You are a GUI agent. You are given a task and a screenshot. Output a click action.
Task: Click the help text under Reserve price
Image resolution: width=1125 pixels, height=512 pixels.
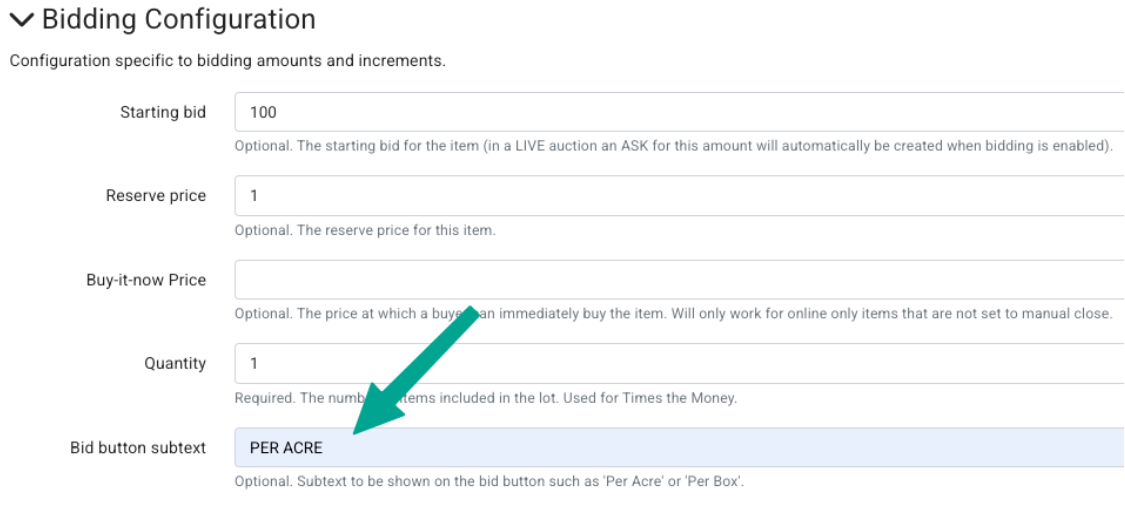coord(365,230)
